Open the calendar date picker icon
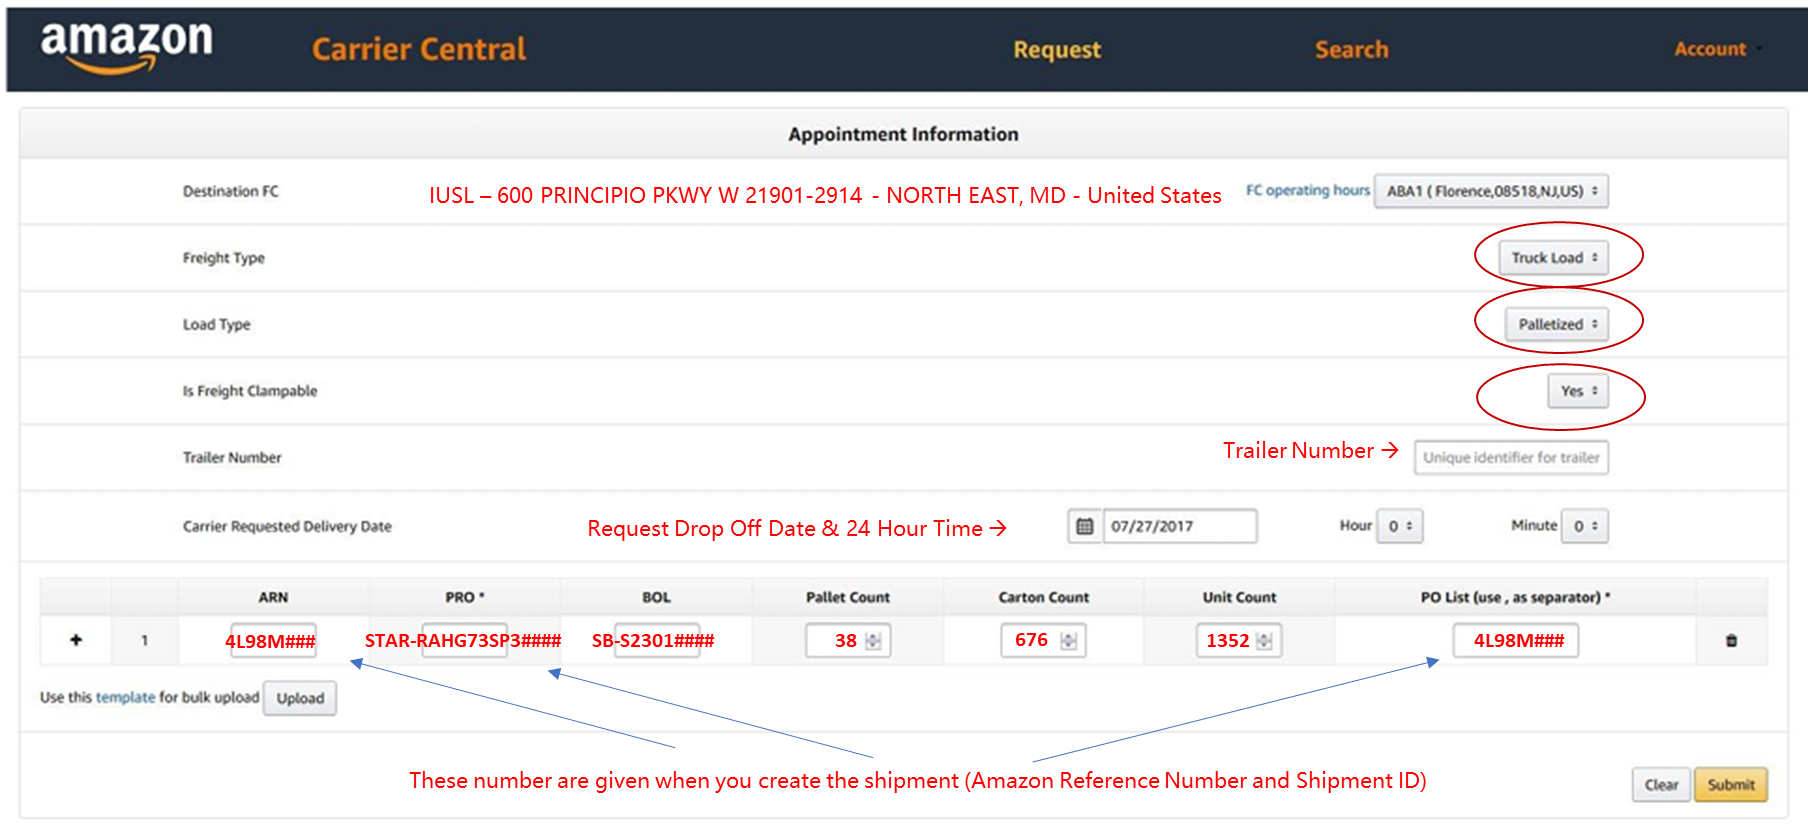Viewport: 1808px width, 836px height. [1084, 526]
